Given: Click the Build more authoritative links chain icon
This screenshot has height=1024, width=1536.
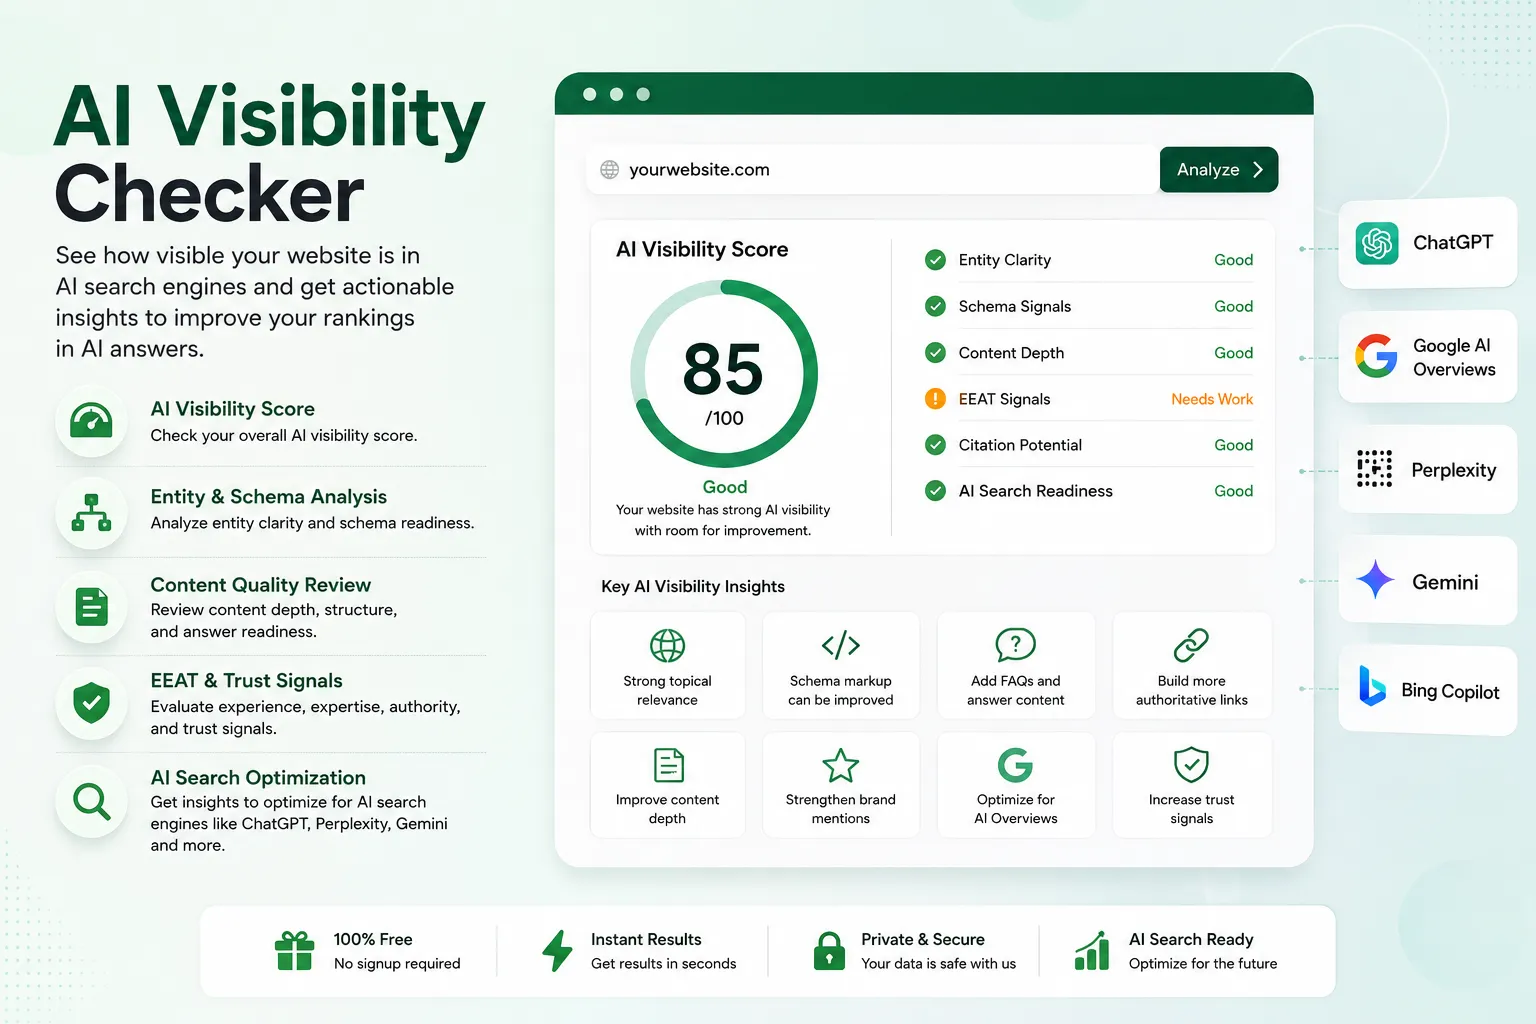Looking at the screenshot, I should click(1191, 645).
